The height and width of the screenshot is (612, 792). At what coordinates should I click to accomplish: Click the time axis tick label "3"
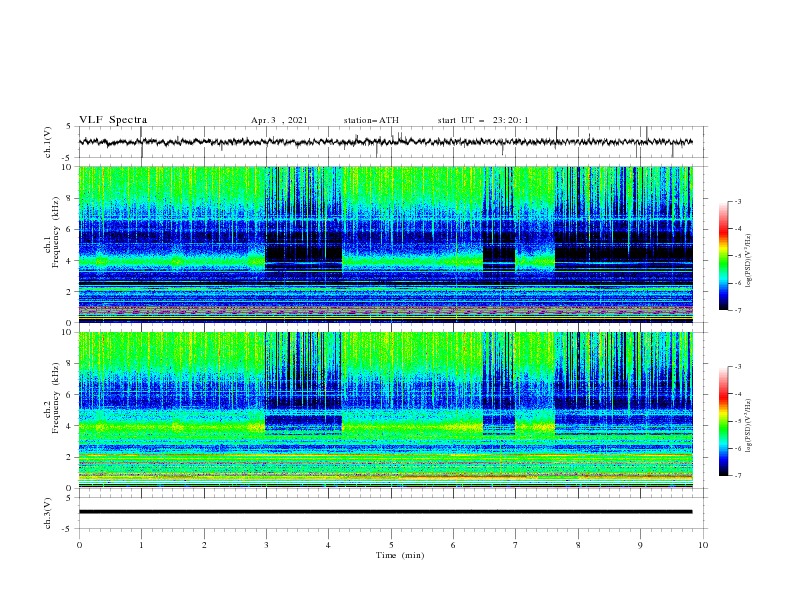click(267, 545)
